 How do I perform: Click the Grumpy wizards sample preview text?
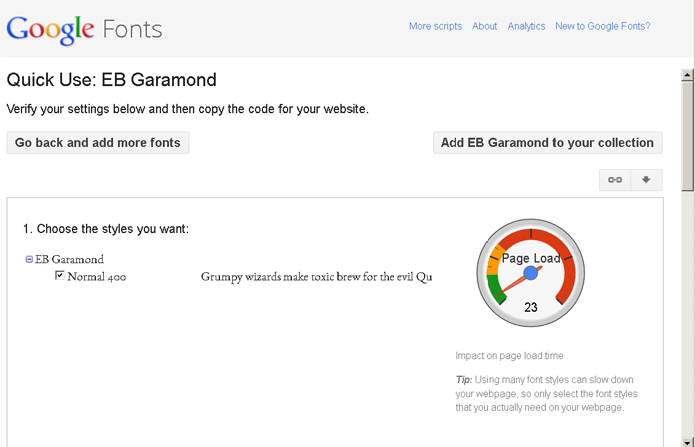[316, 277]
